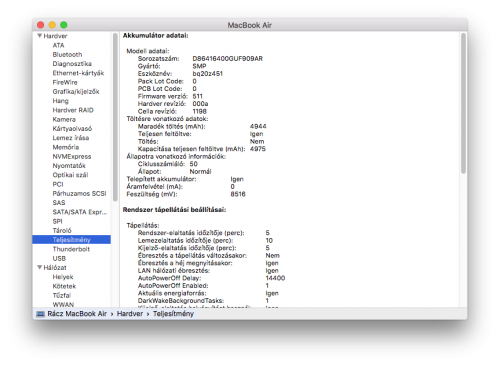The image size is (500, 366).
Task: Click Rendszer tápellátási beállításai heading
Action: coord(174,210)
